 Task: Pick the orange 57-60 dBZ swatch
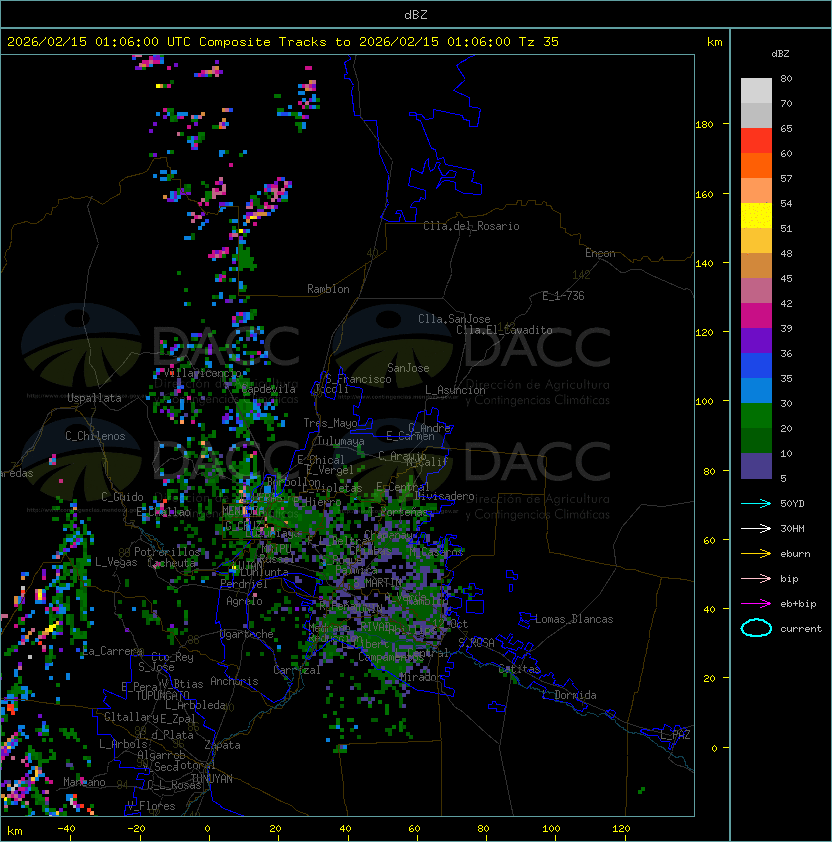click(x=756, y=165)
